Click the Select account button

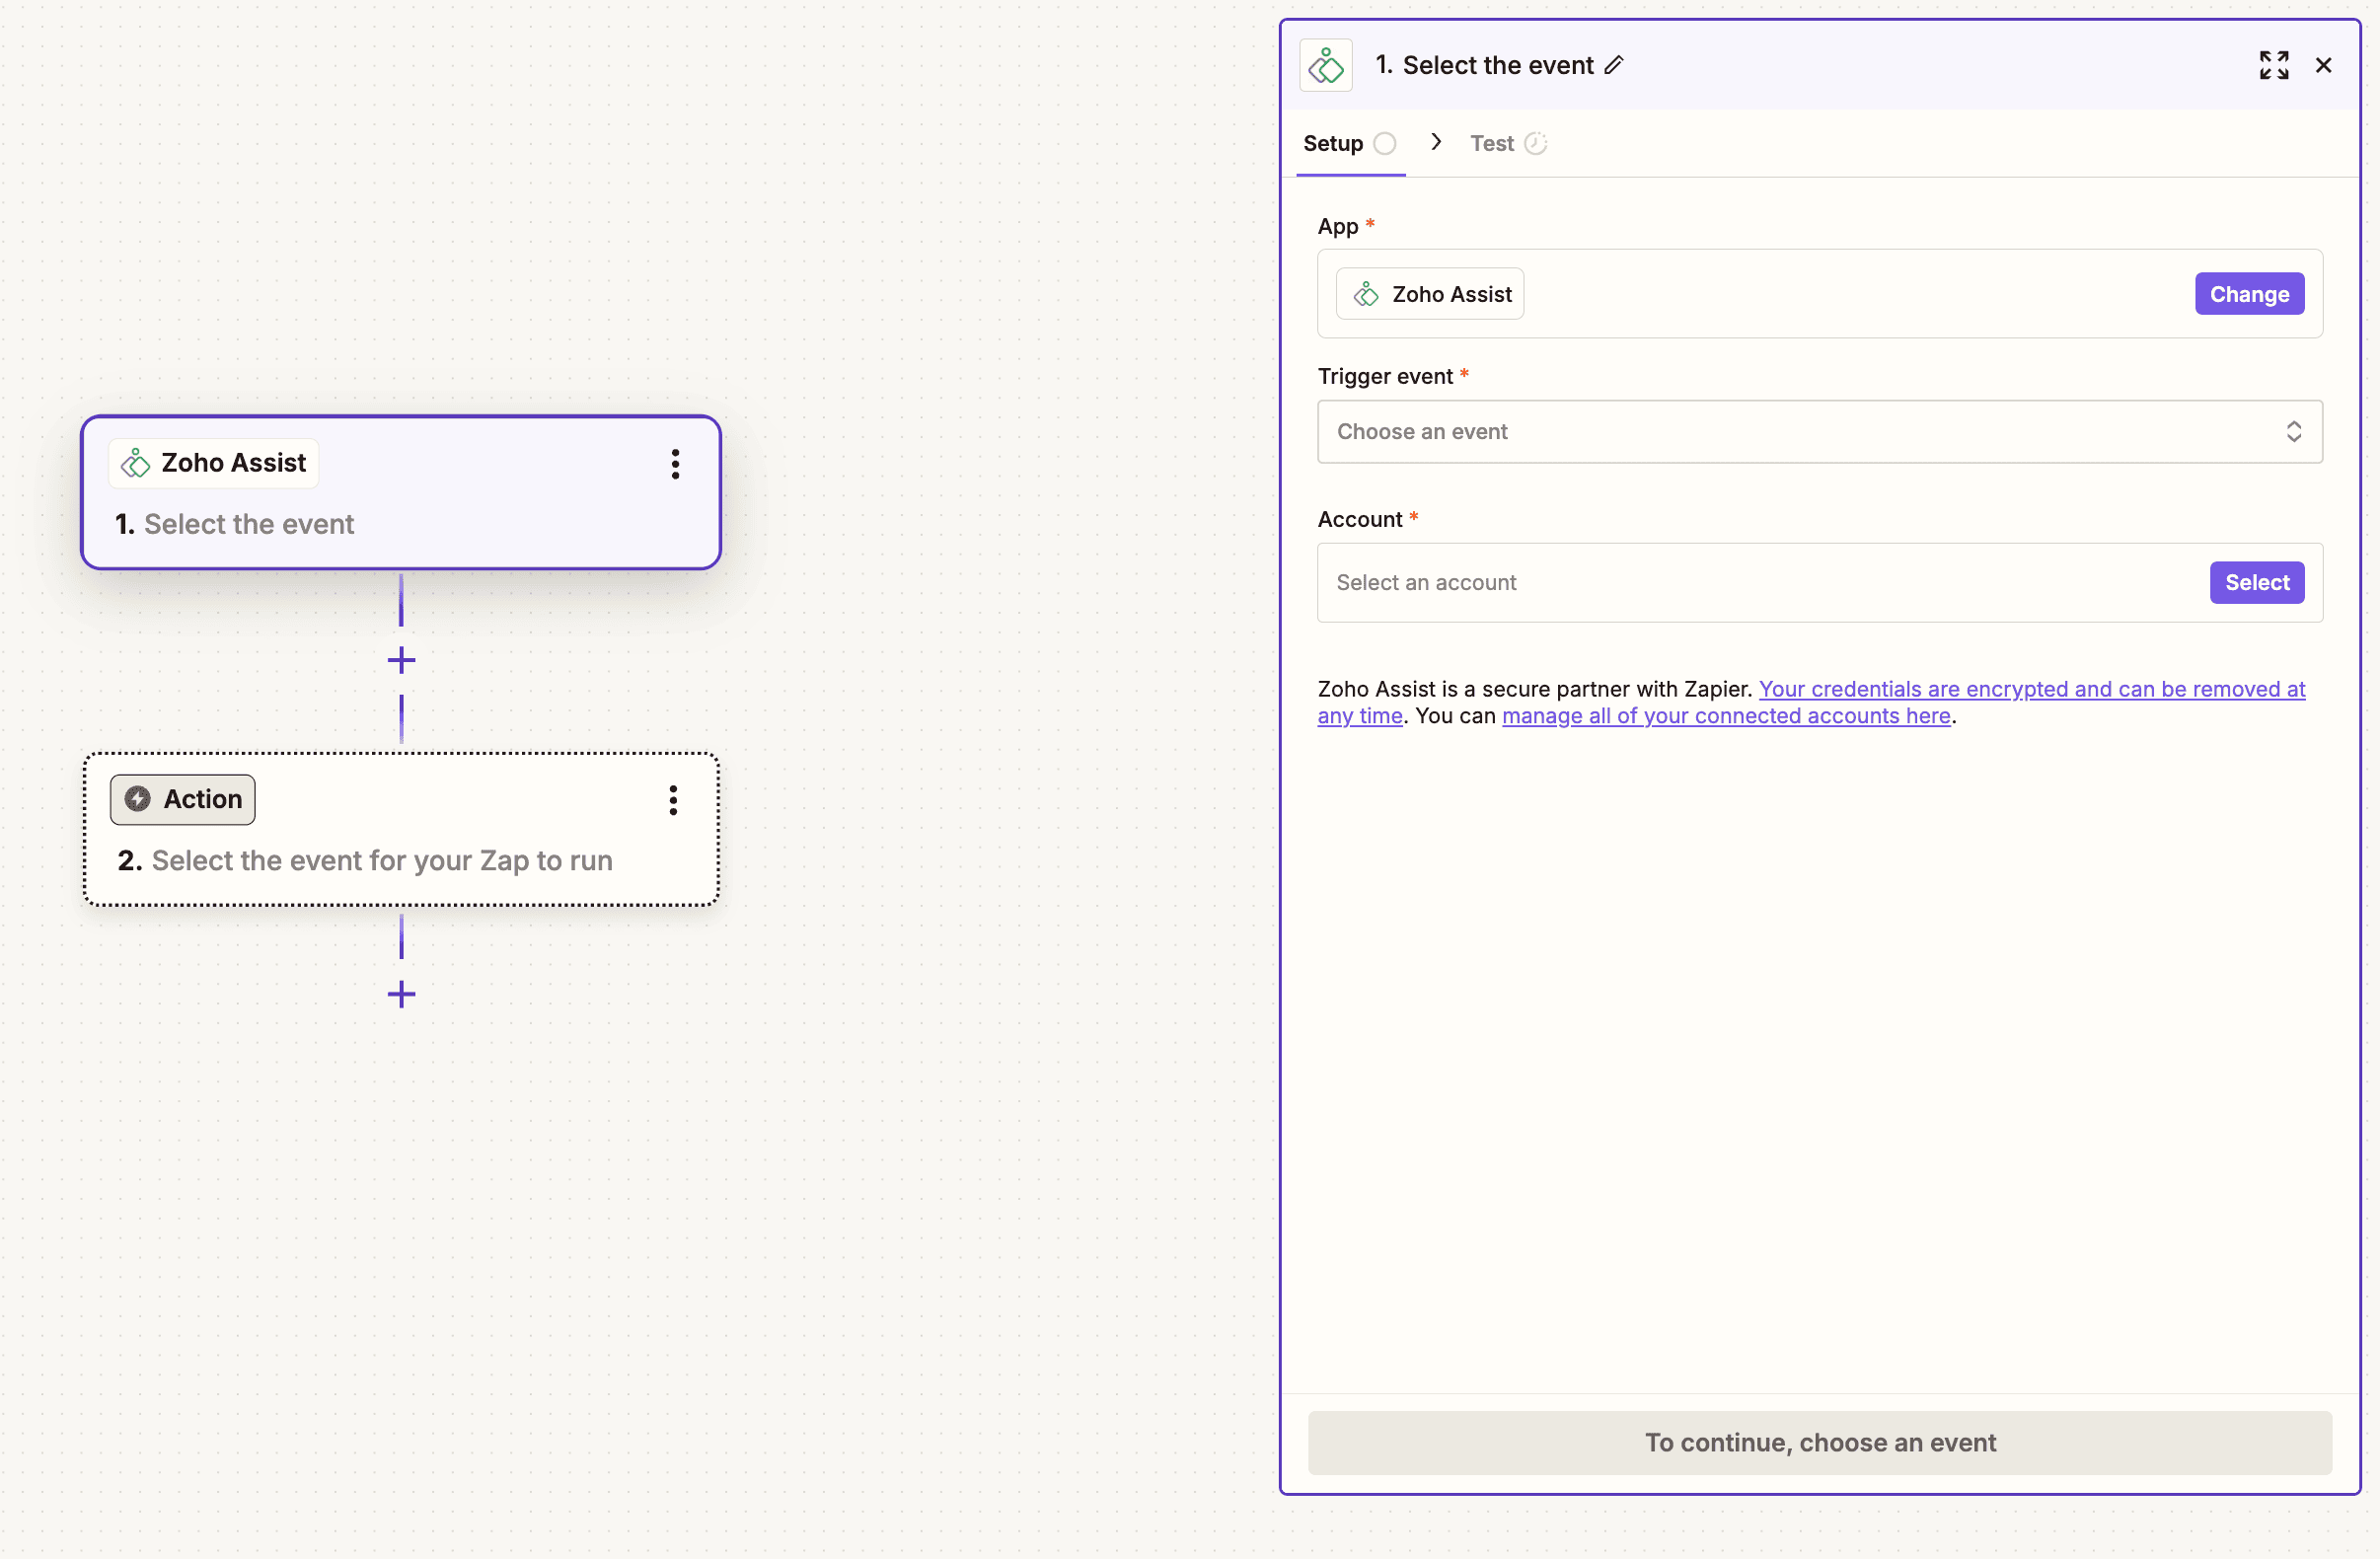click(2256, 583)
